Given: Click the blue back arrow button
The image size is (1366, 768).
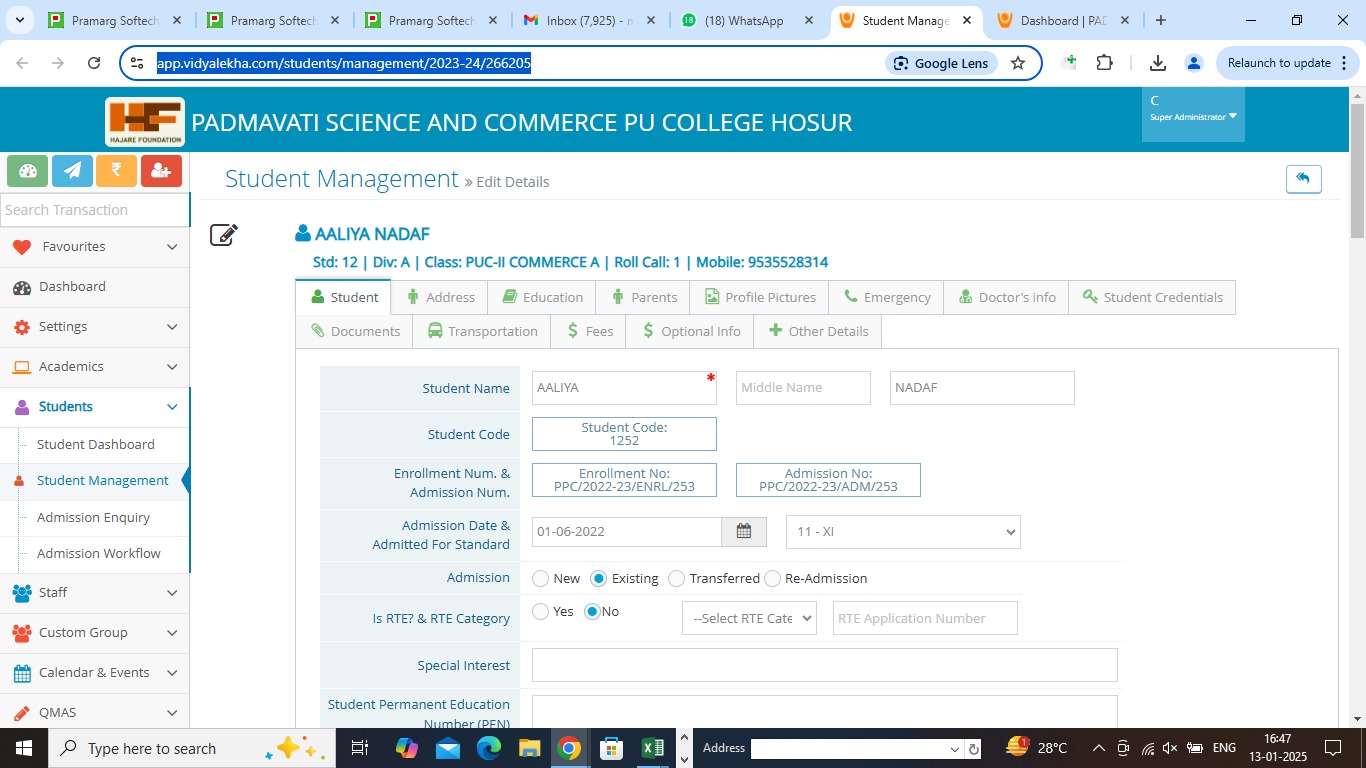Looking at the screenshot, I should point(1303,179).
